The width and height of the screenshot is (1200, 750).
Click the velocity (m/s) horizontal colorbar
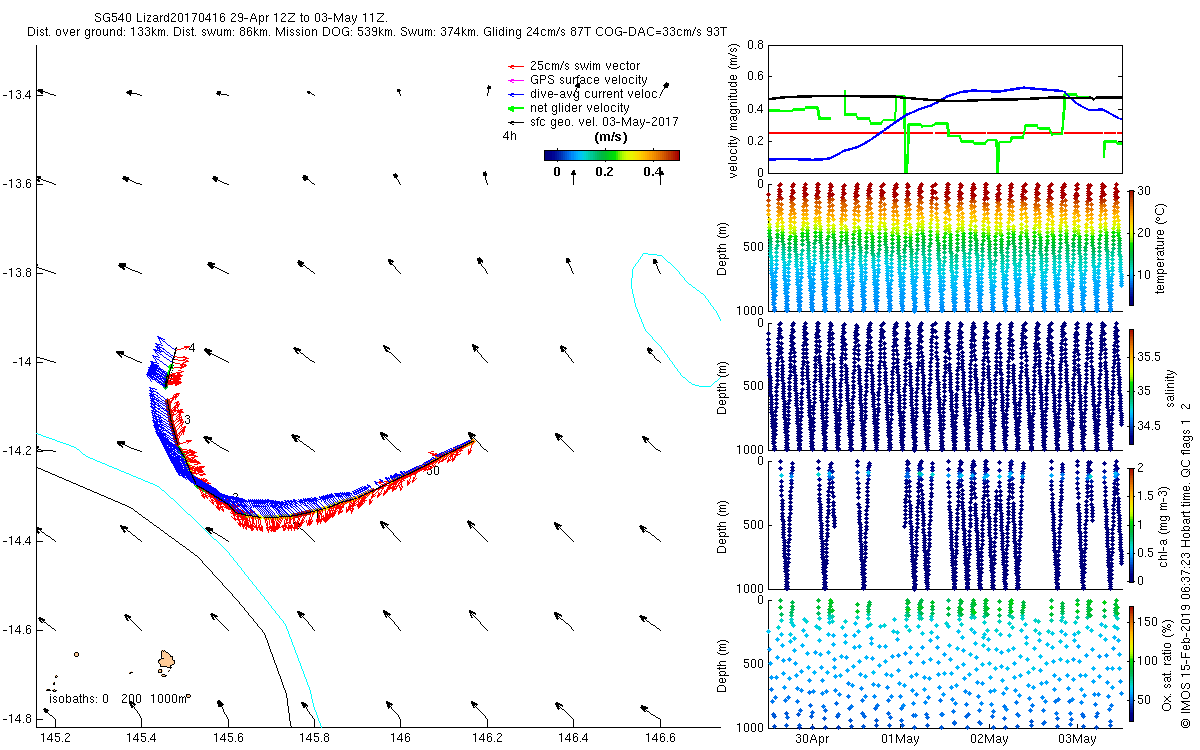coord(611,155)
